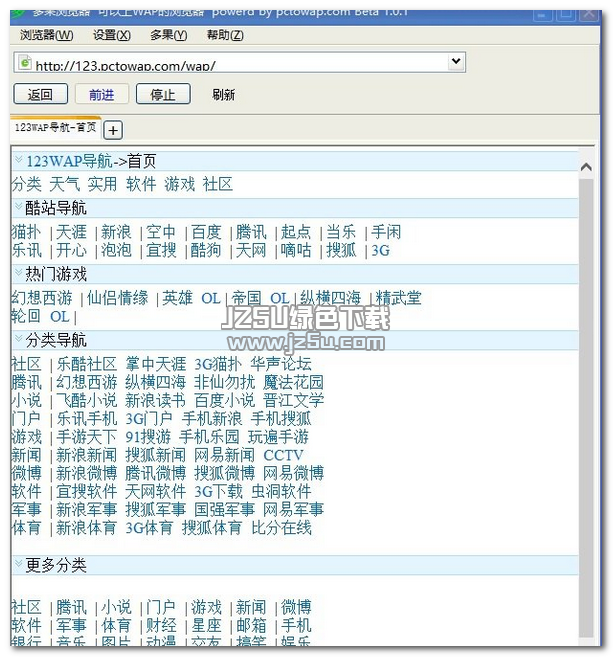
Task: Open the 游戏 top navigation link
Action: 179,184
